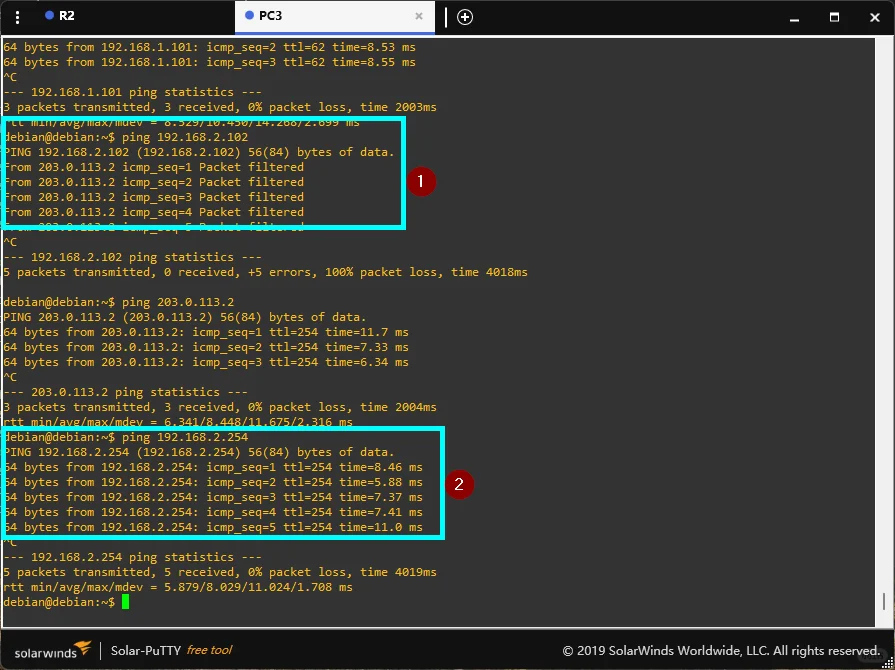Click the terminal vertical scrollbar
895x670 pixels.
pos(884,602)
